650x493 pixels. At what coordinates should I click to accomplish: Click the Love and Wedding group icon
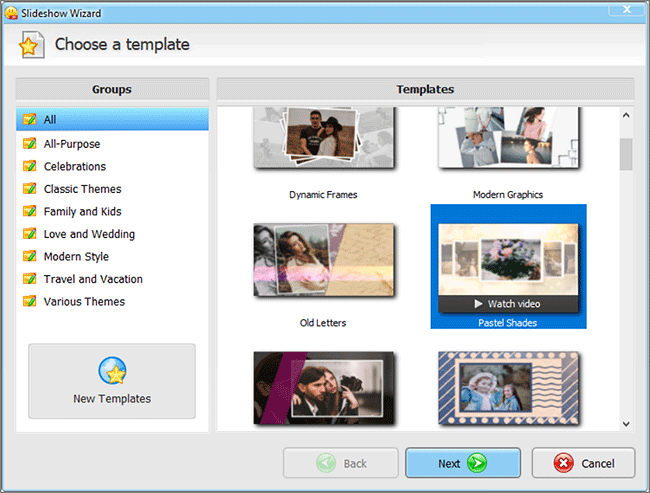pyautogui.click(x=30, y=234)
